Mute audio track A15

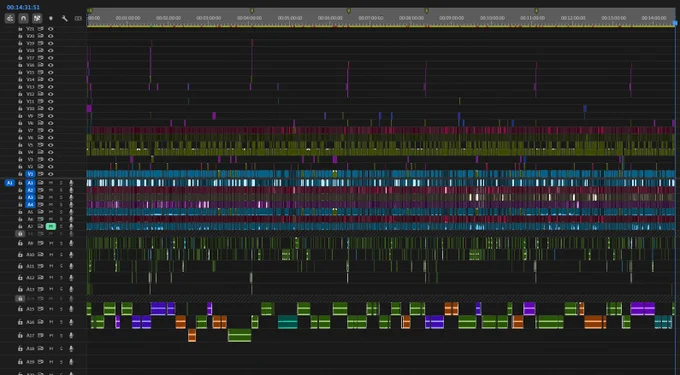[x=51, y=309]
